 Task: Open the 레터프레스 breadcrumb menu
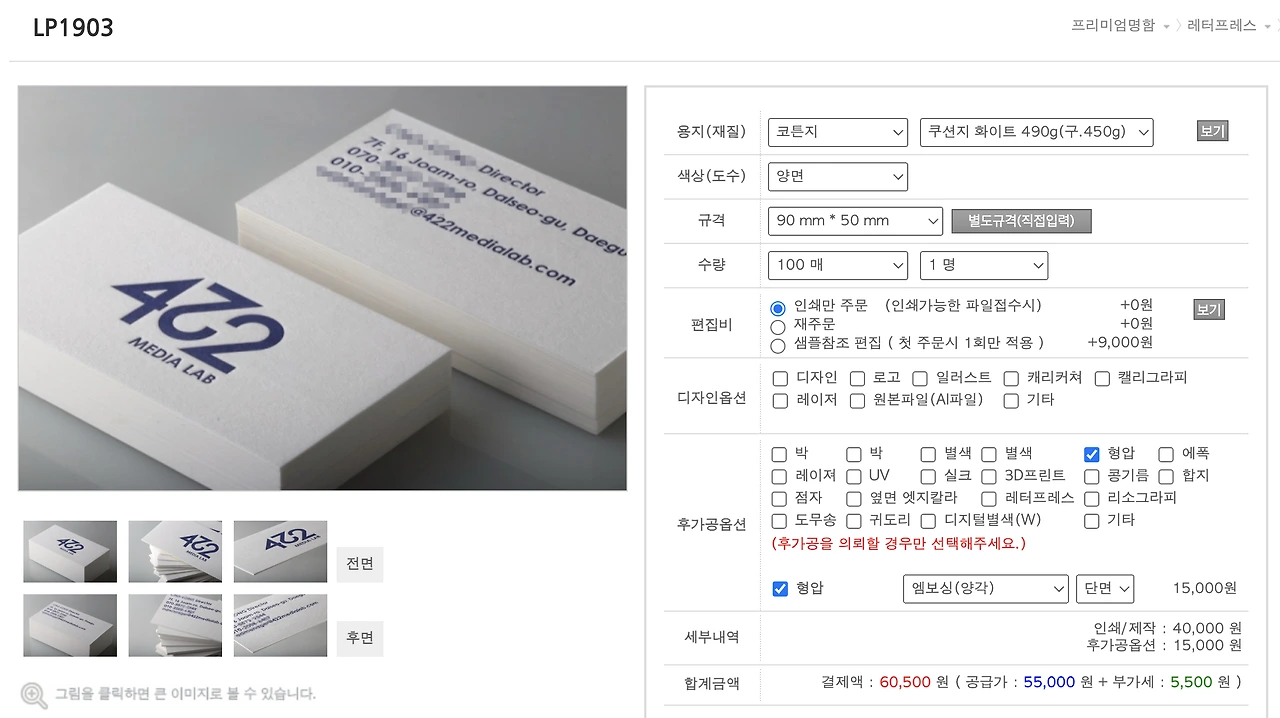click(1222, 26)
